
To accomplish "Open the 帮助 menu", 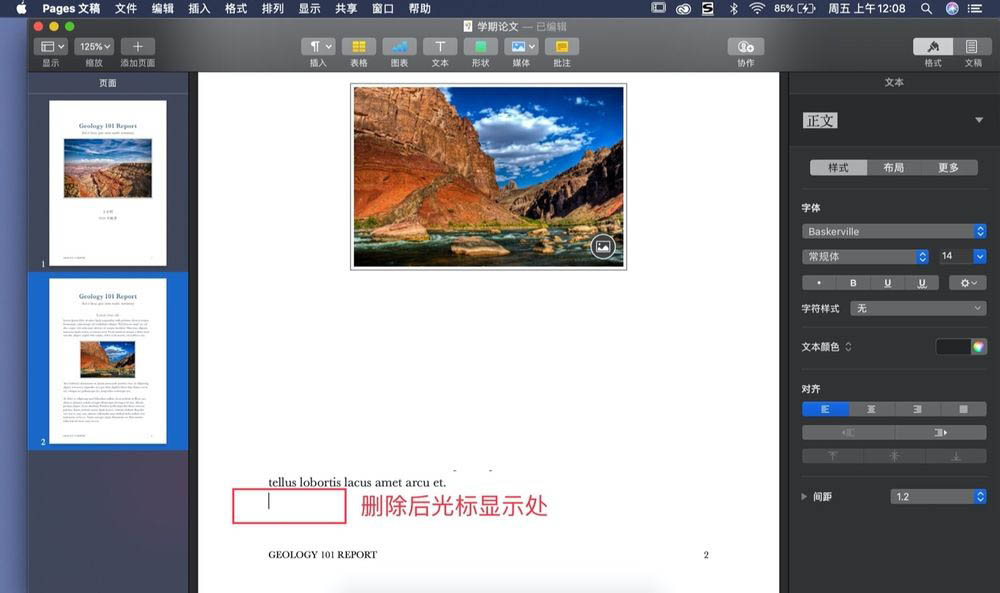I will click(420, 8).
